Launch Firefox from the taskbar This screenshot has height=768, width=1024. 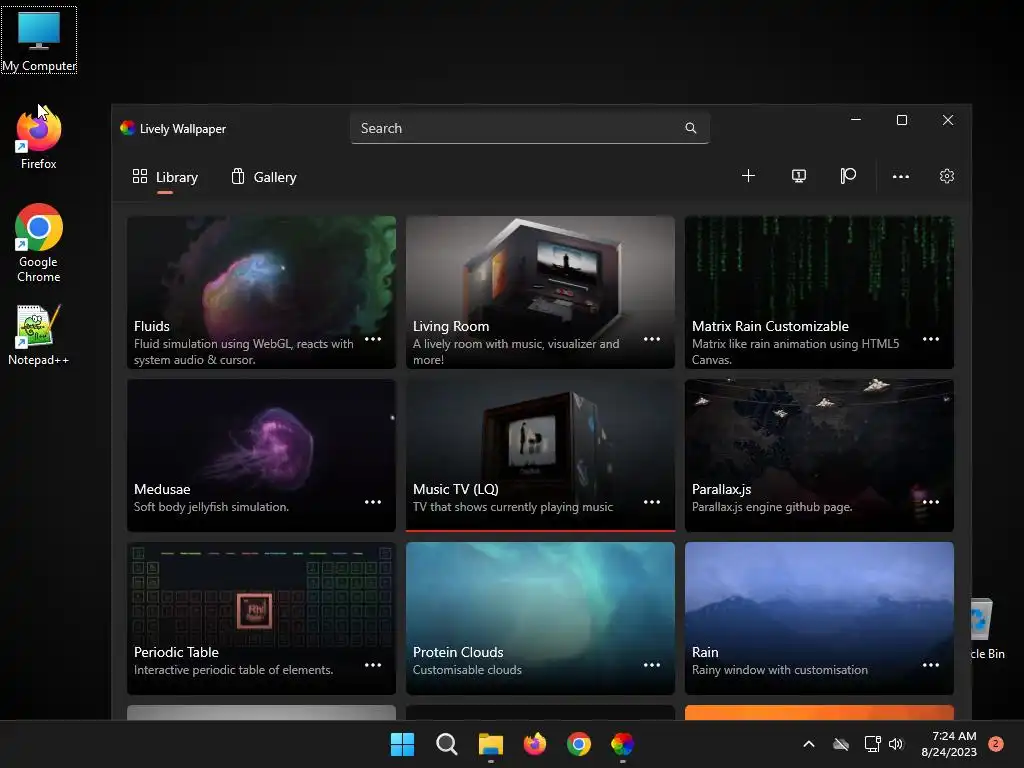tap(535, 744)
